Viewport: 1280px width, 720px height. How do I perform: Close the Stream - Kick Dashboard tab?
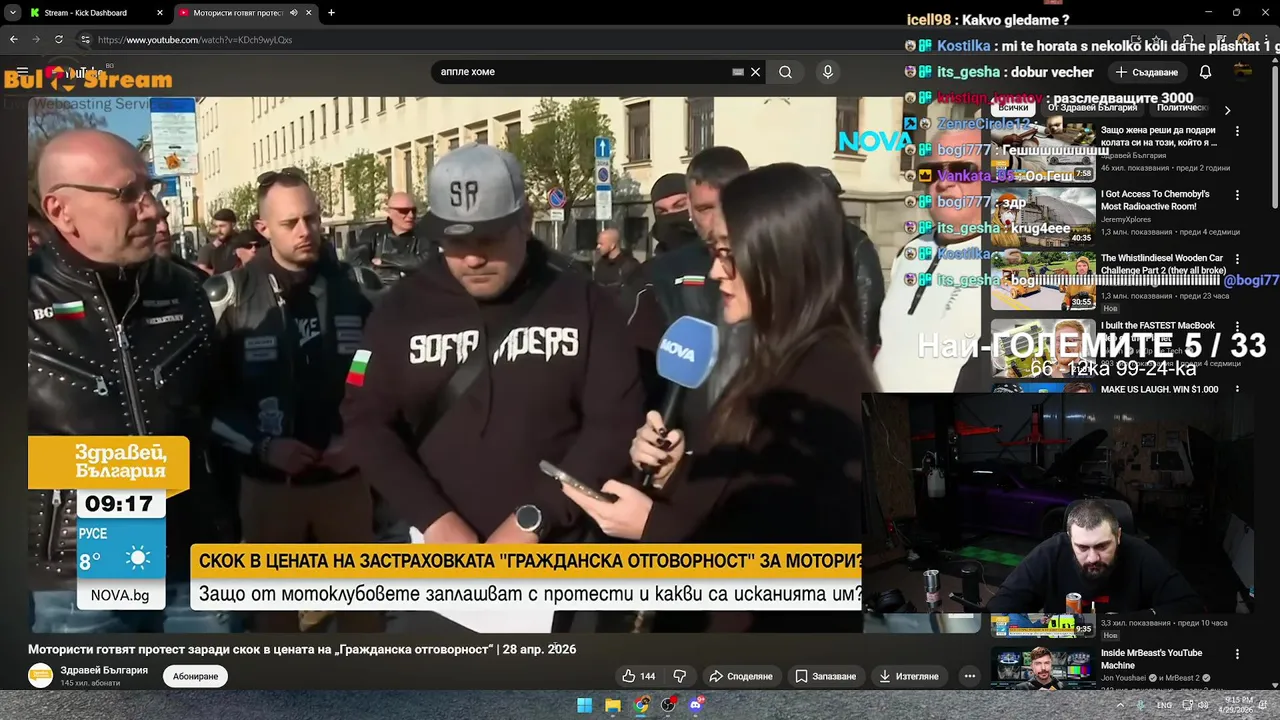tap(159, 13)
